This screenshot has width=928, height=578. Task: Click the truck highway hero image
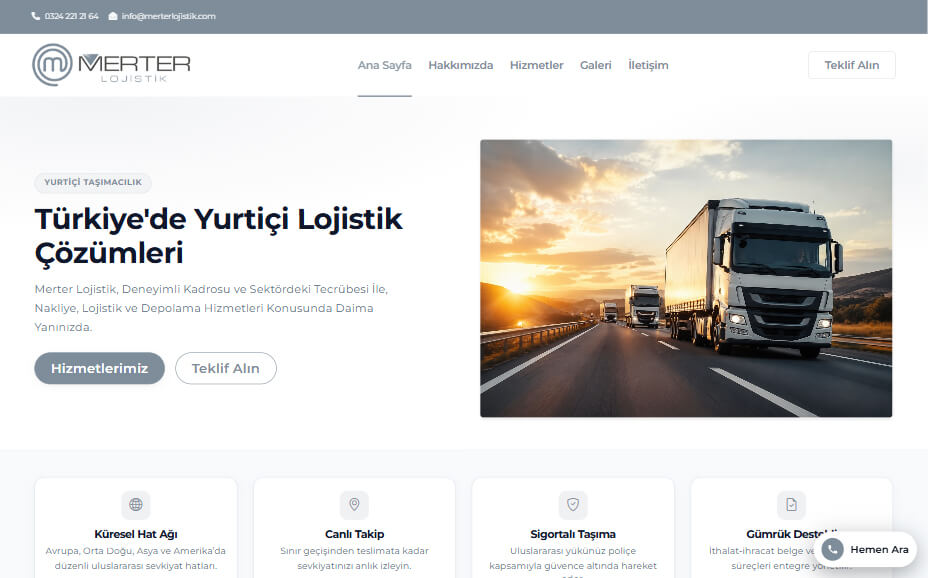pos(686,278)
